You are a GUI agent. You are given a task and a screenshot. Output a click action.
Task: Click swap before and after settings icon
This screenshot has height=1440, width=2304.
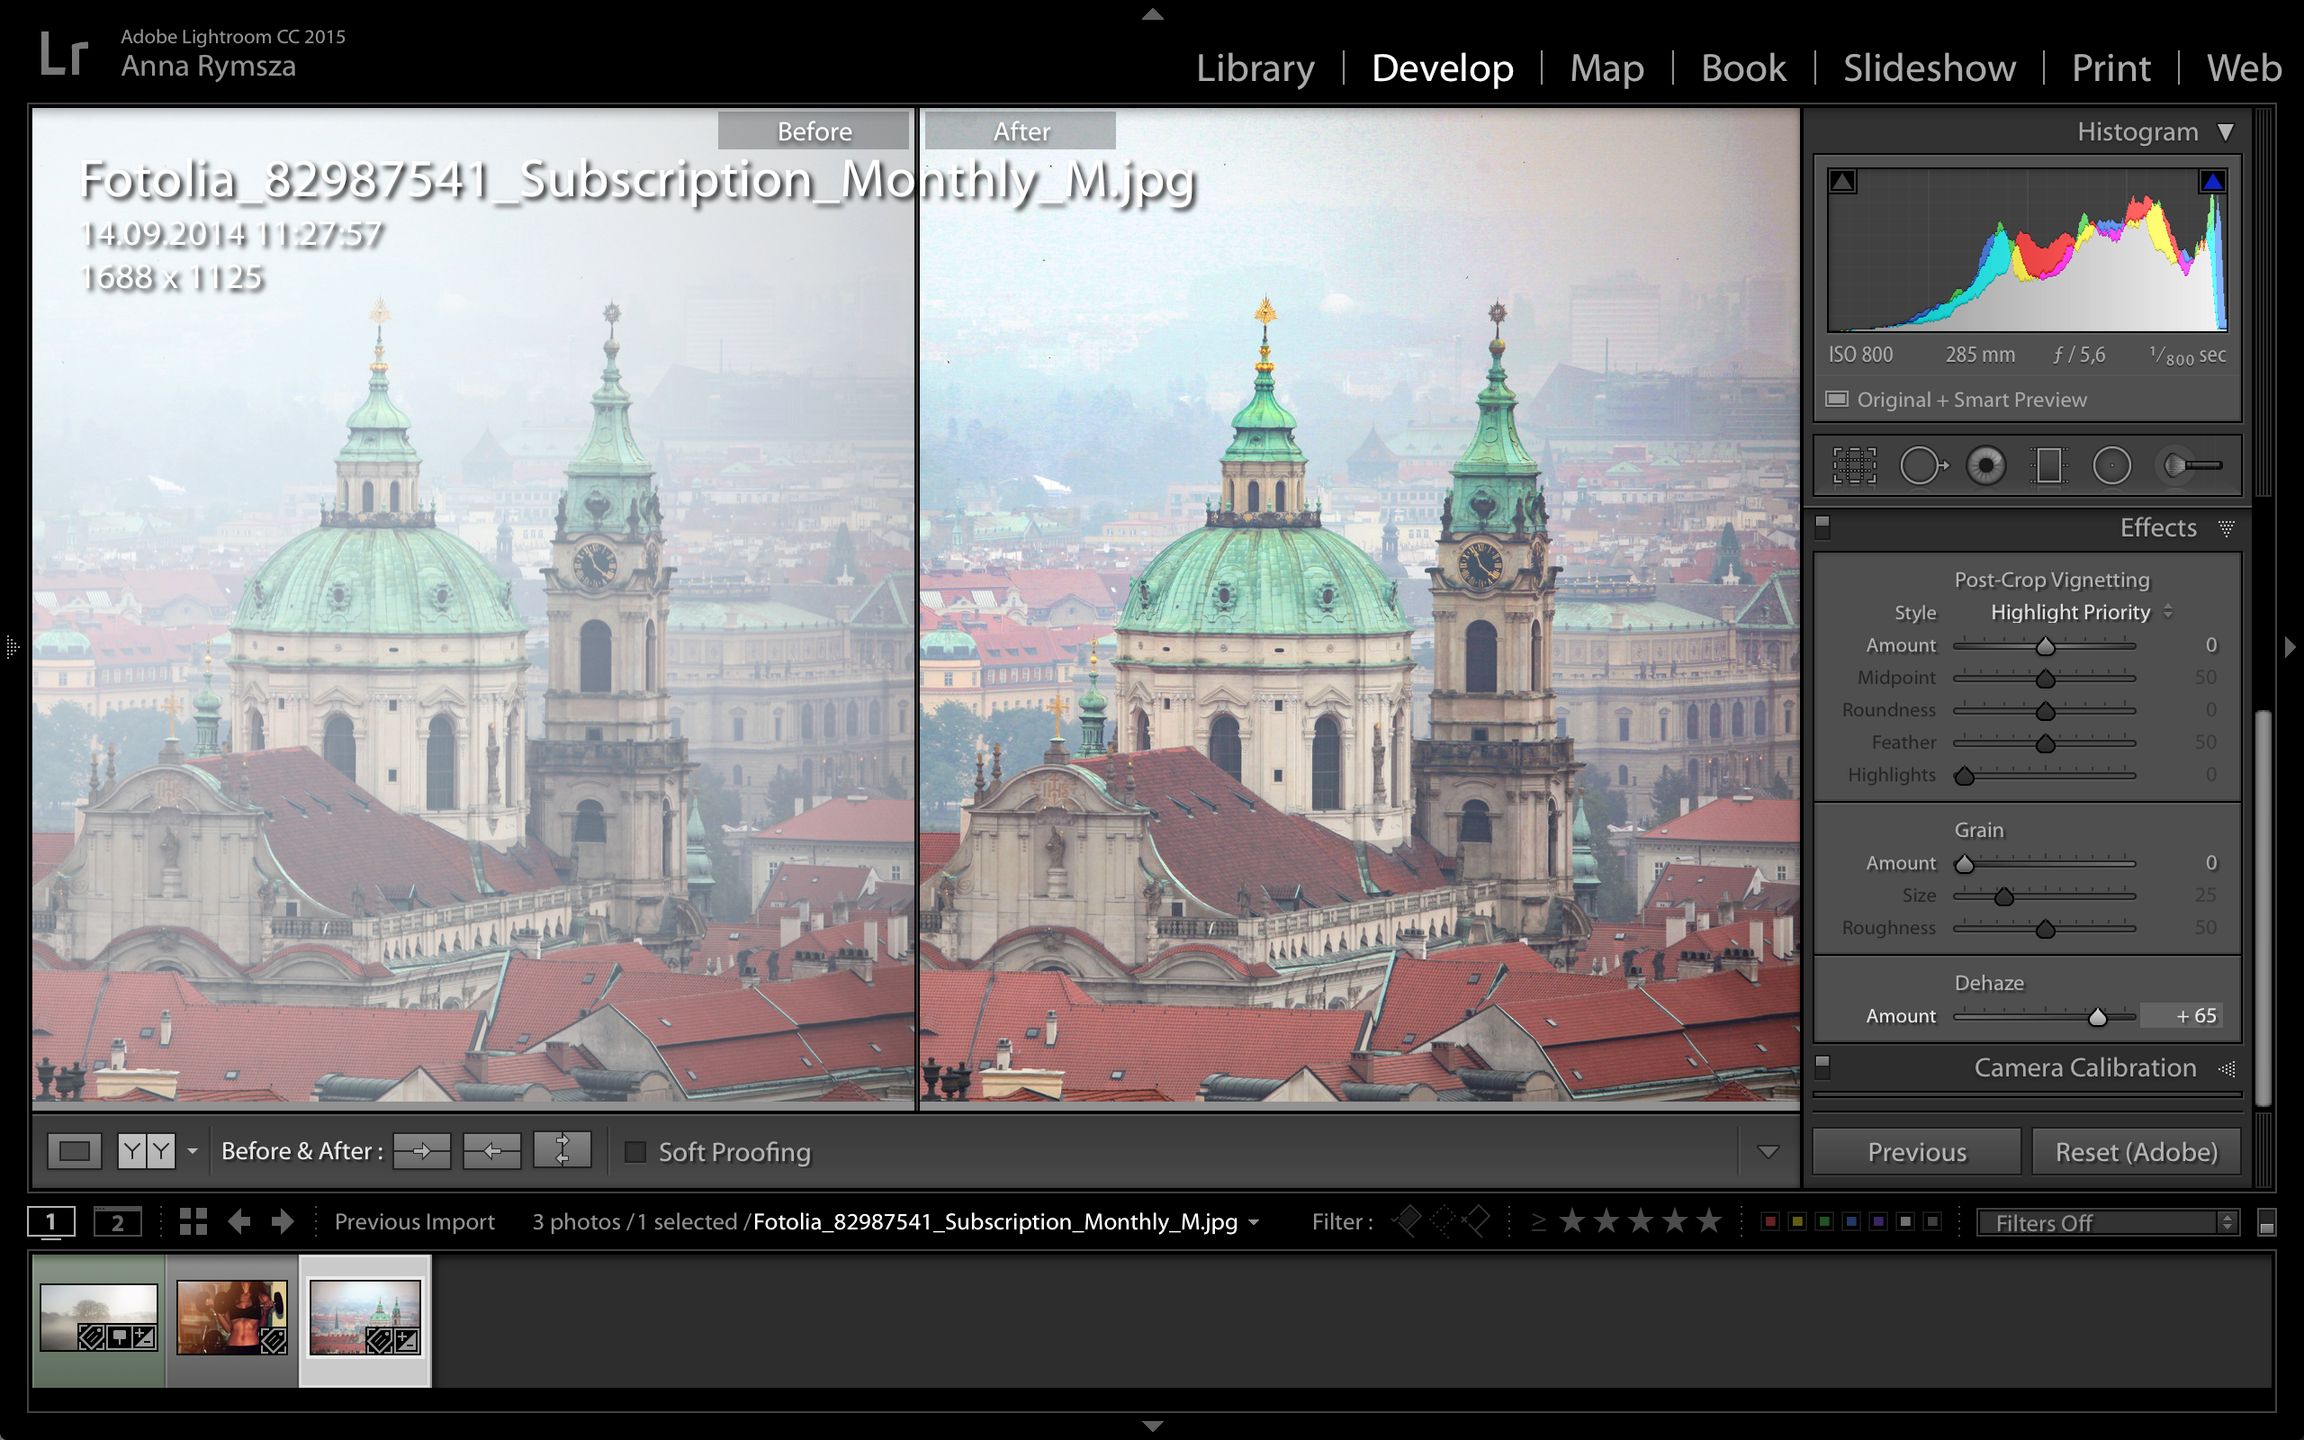(562, 1151)
